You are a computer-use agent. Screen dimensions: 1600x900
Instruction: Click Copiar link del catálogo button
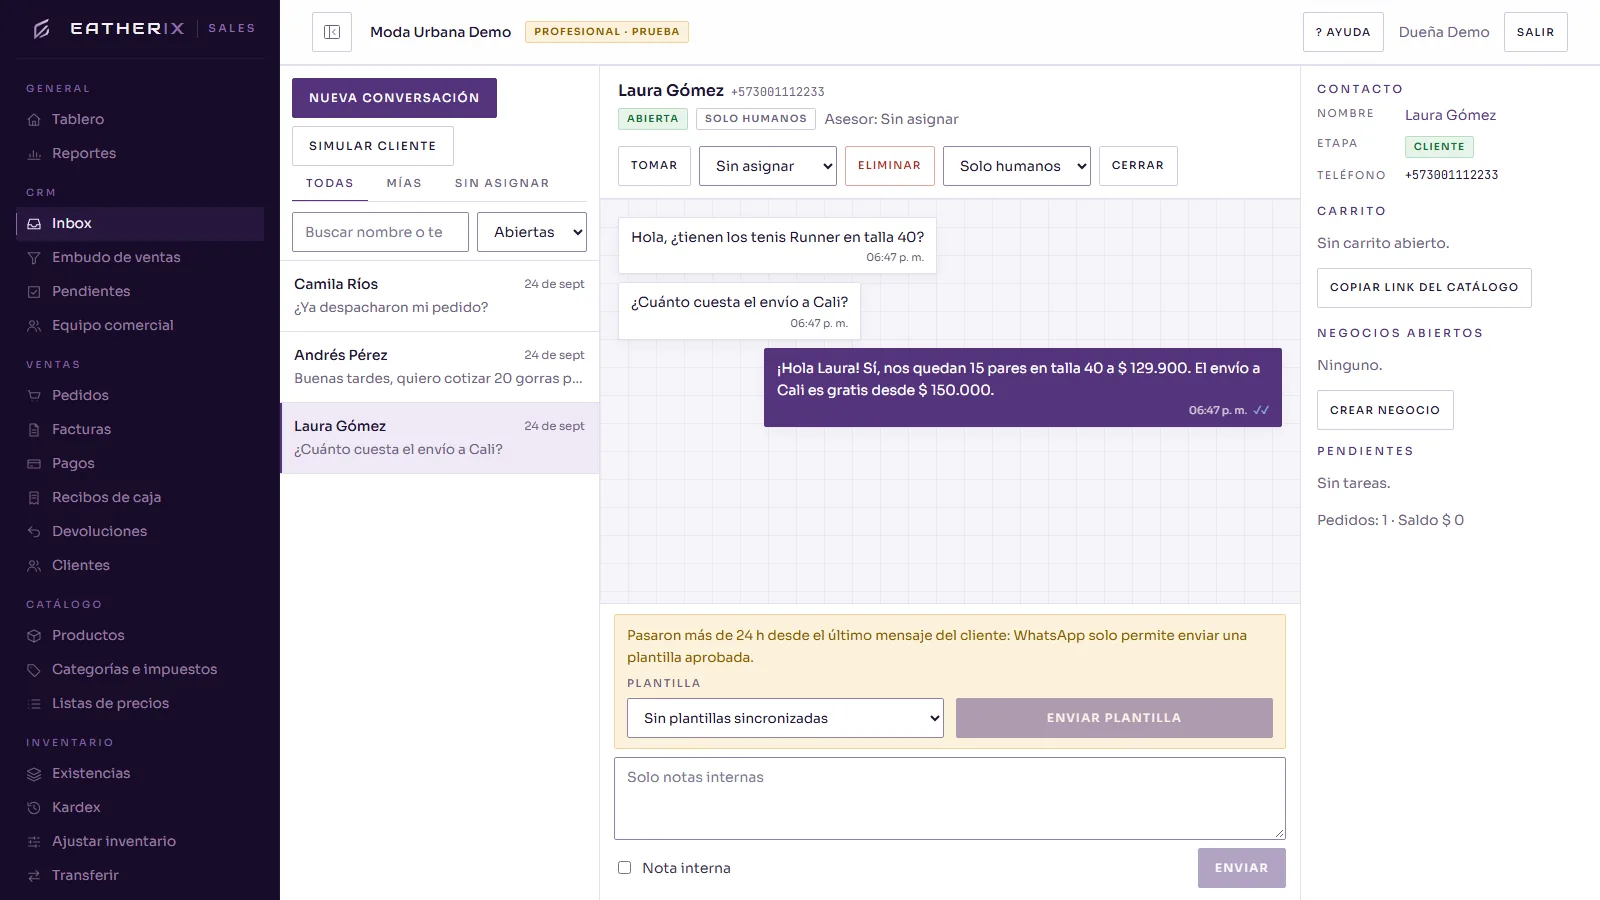click(x=1424, y=288)
